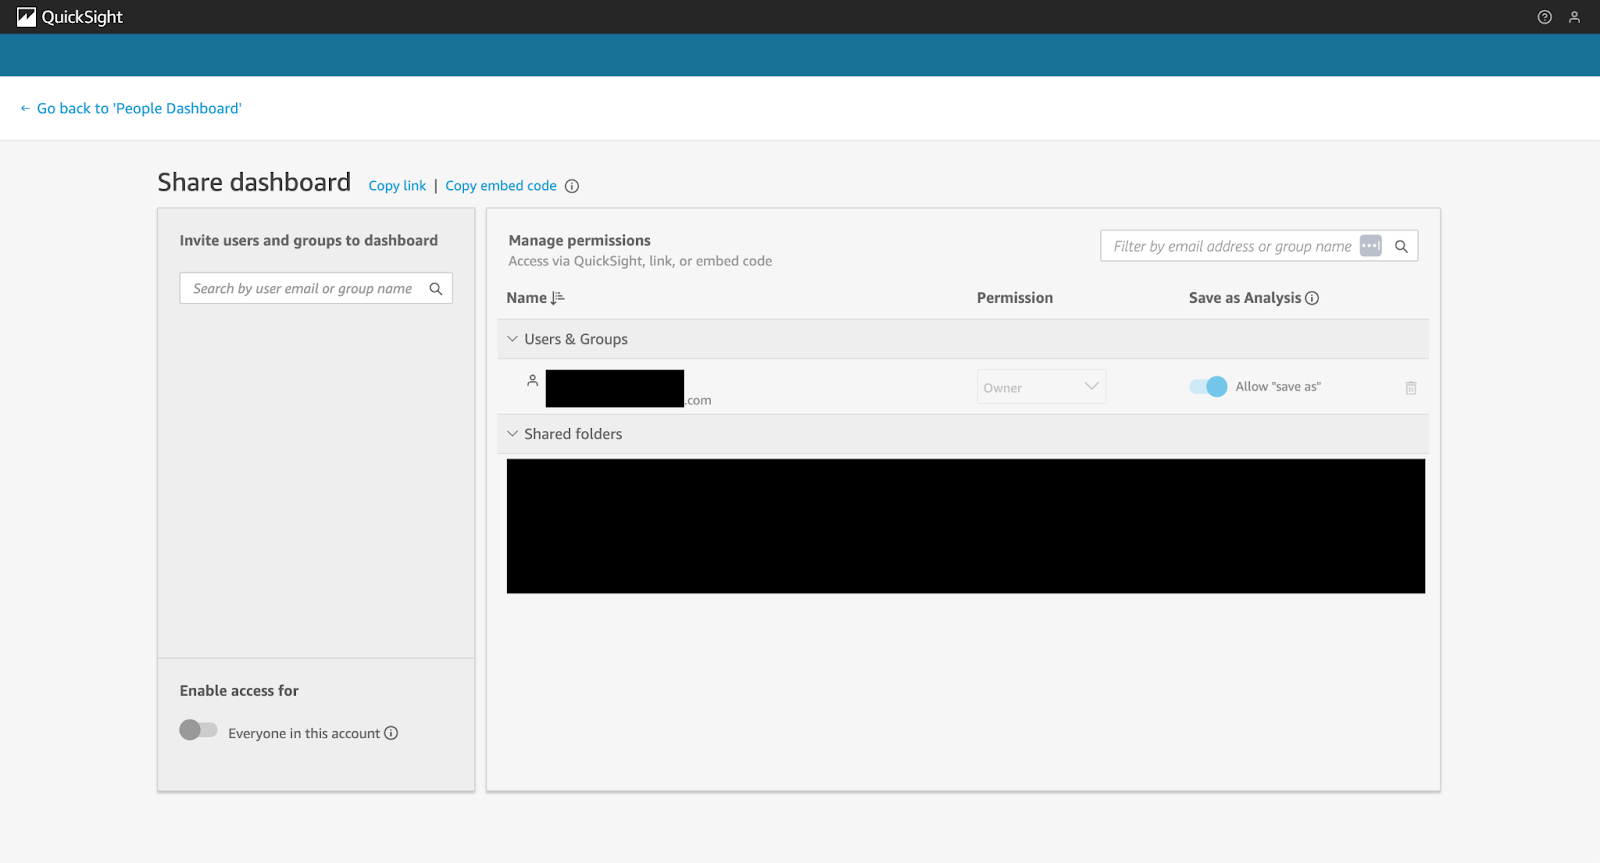
Task: Click magnifier icon in permissions filter box
Action: pyautogui.click(x=1401, y=247)
